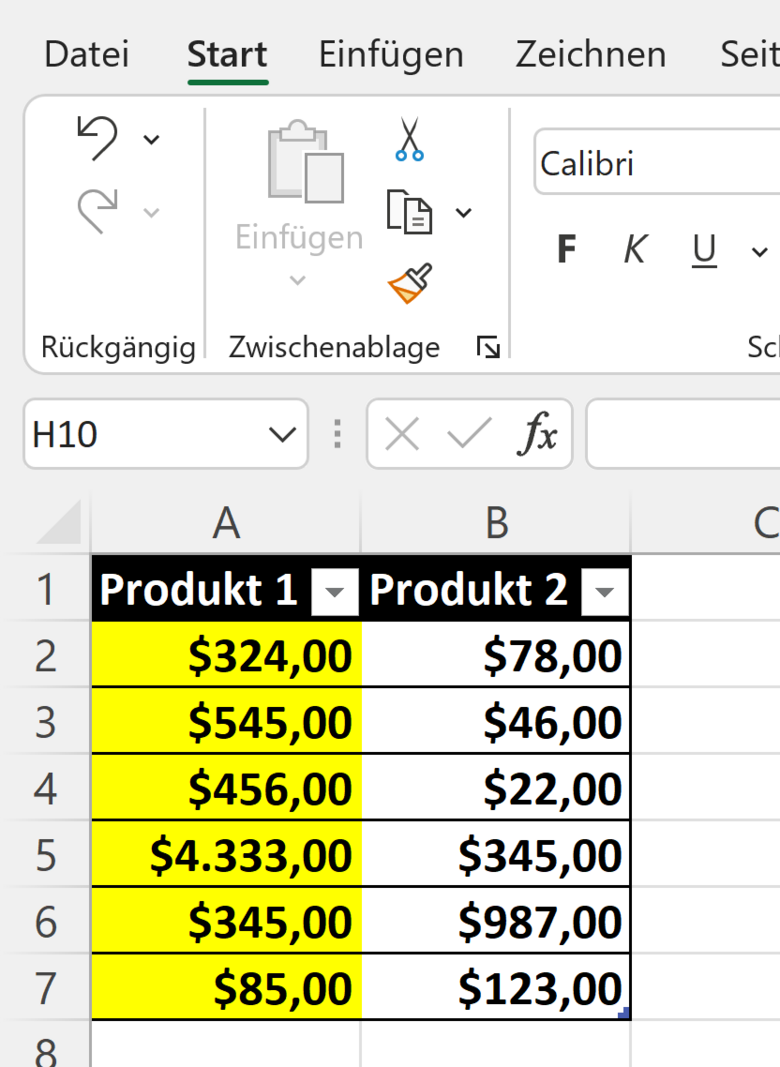This screenshot has height=1067, width=780.
Task: Select column B header
Action: (496, 523)
